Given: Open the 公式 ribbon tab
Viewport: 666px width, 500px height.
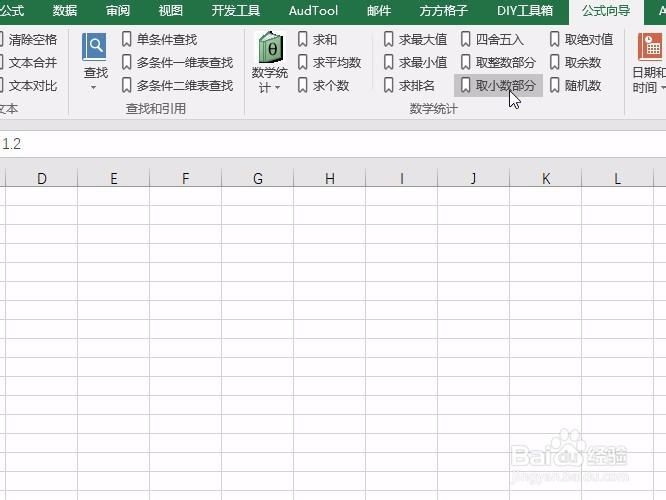Looking at the screenshot, I should coord(12,11).
